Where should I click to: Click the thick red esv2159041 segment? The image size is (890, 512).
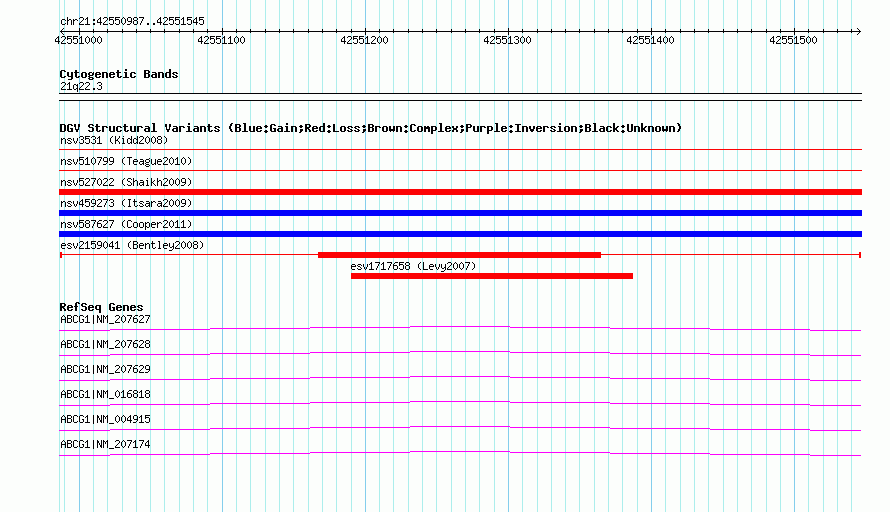[459, 255]
